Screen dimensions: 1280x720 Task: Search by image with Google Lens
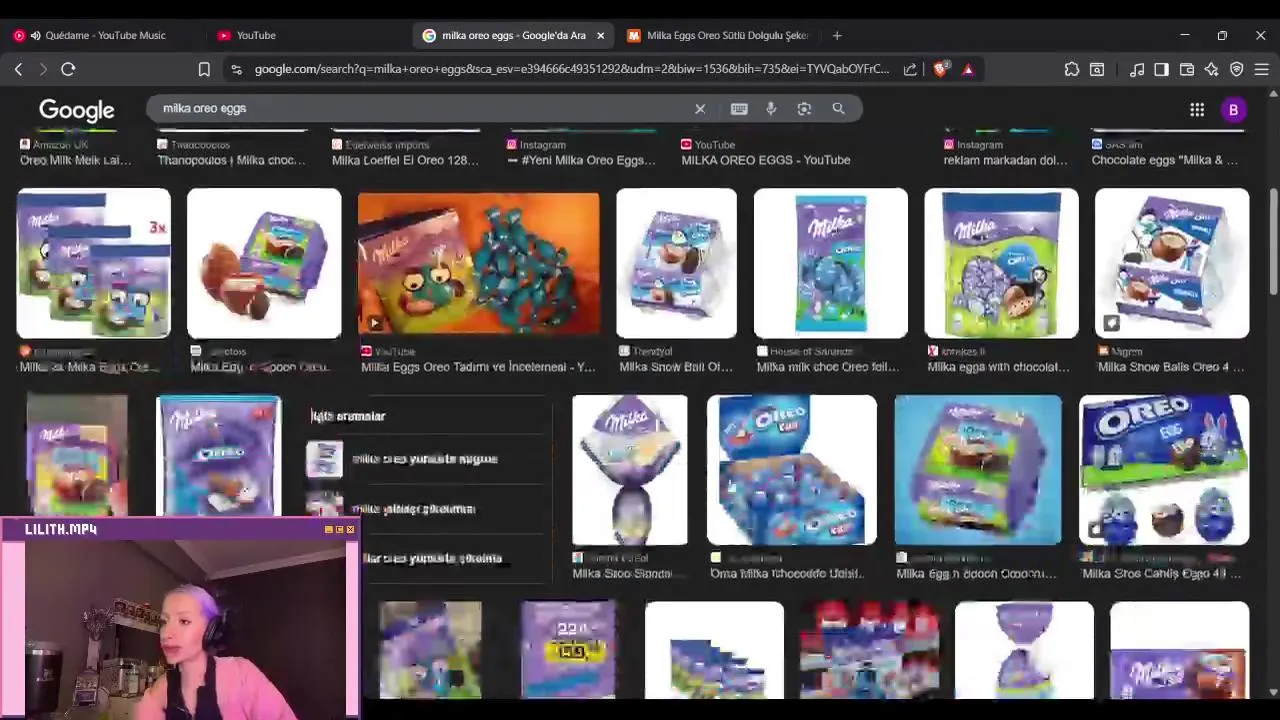804,108
